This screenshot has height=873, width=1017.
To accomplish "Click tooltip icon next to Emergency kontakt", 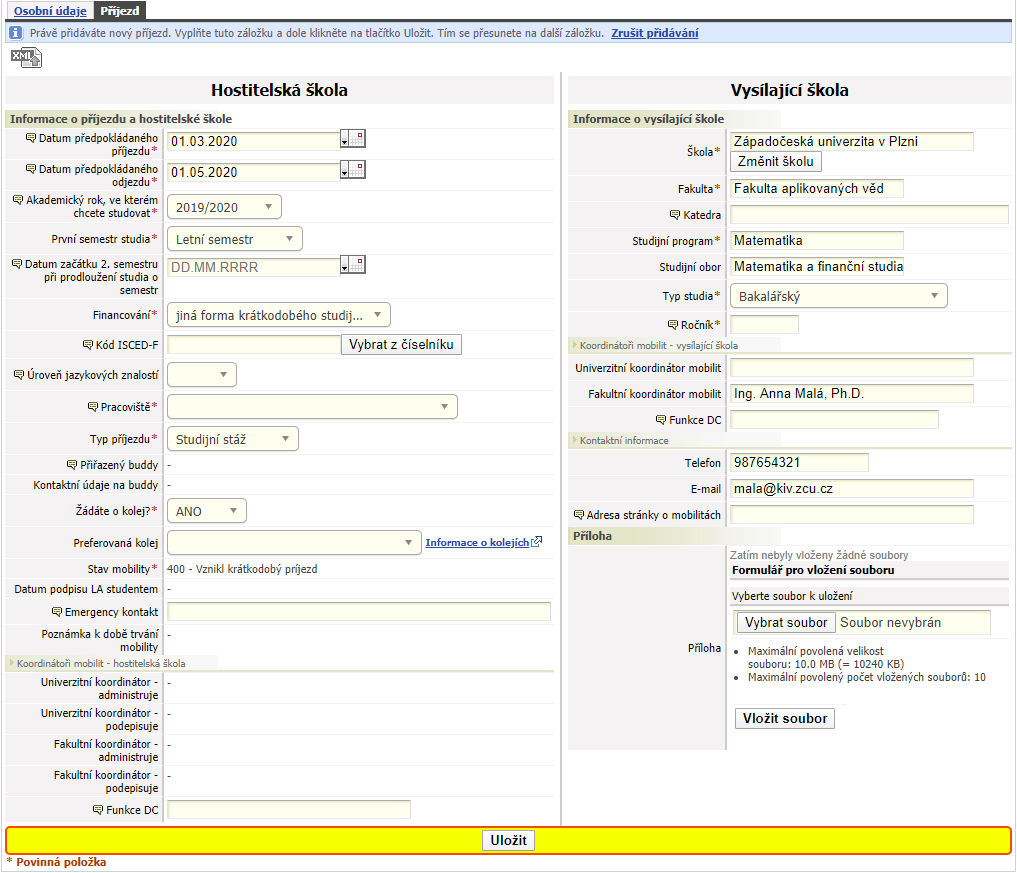I will tap(56, 611).
